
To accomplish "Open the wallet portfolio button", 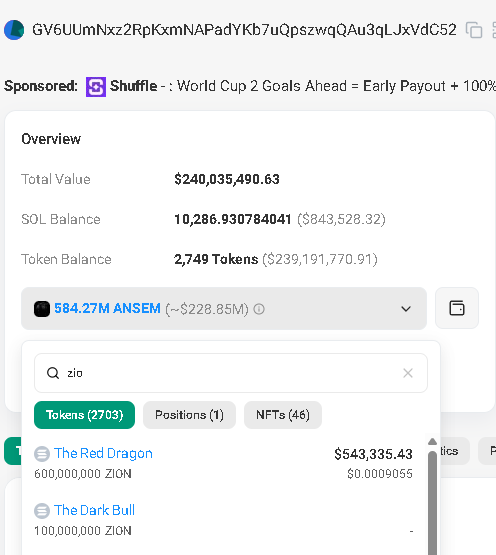I will coord(457,308).
